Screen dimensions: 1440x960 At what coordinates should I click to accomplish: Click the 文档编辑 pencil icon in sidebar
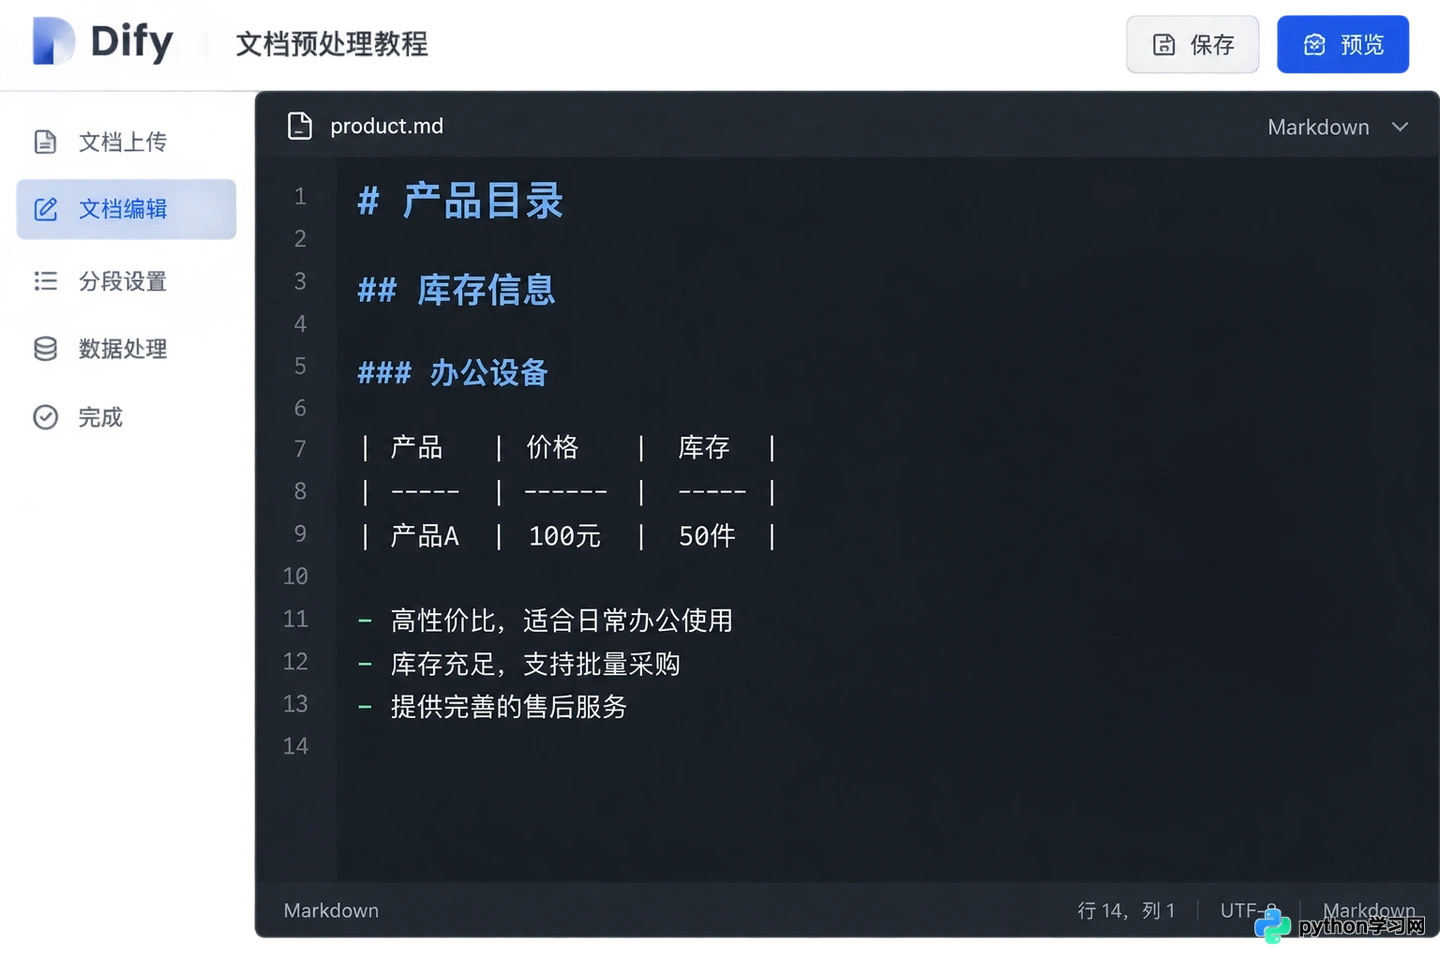tap(46, 209)
